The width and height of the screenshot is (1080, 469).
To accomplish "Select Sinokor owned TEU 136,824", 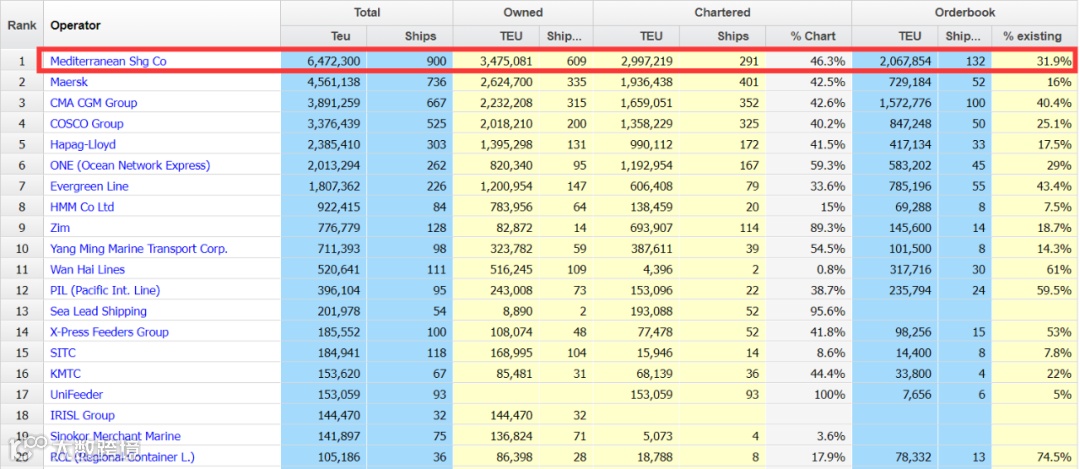I will 509,436.
